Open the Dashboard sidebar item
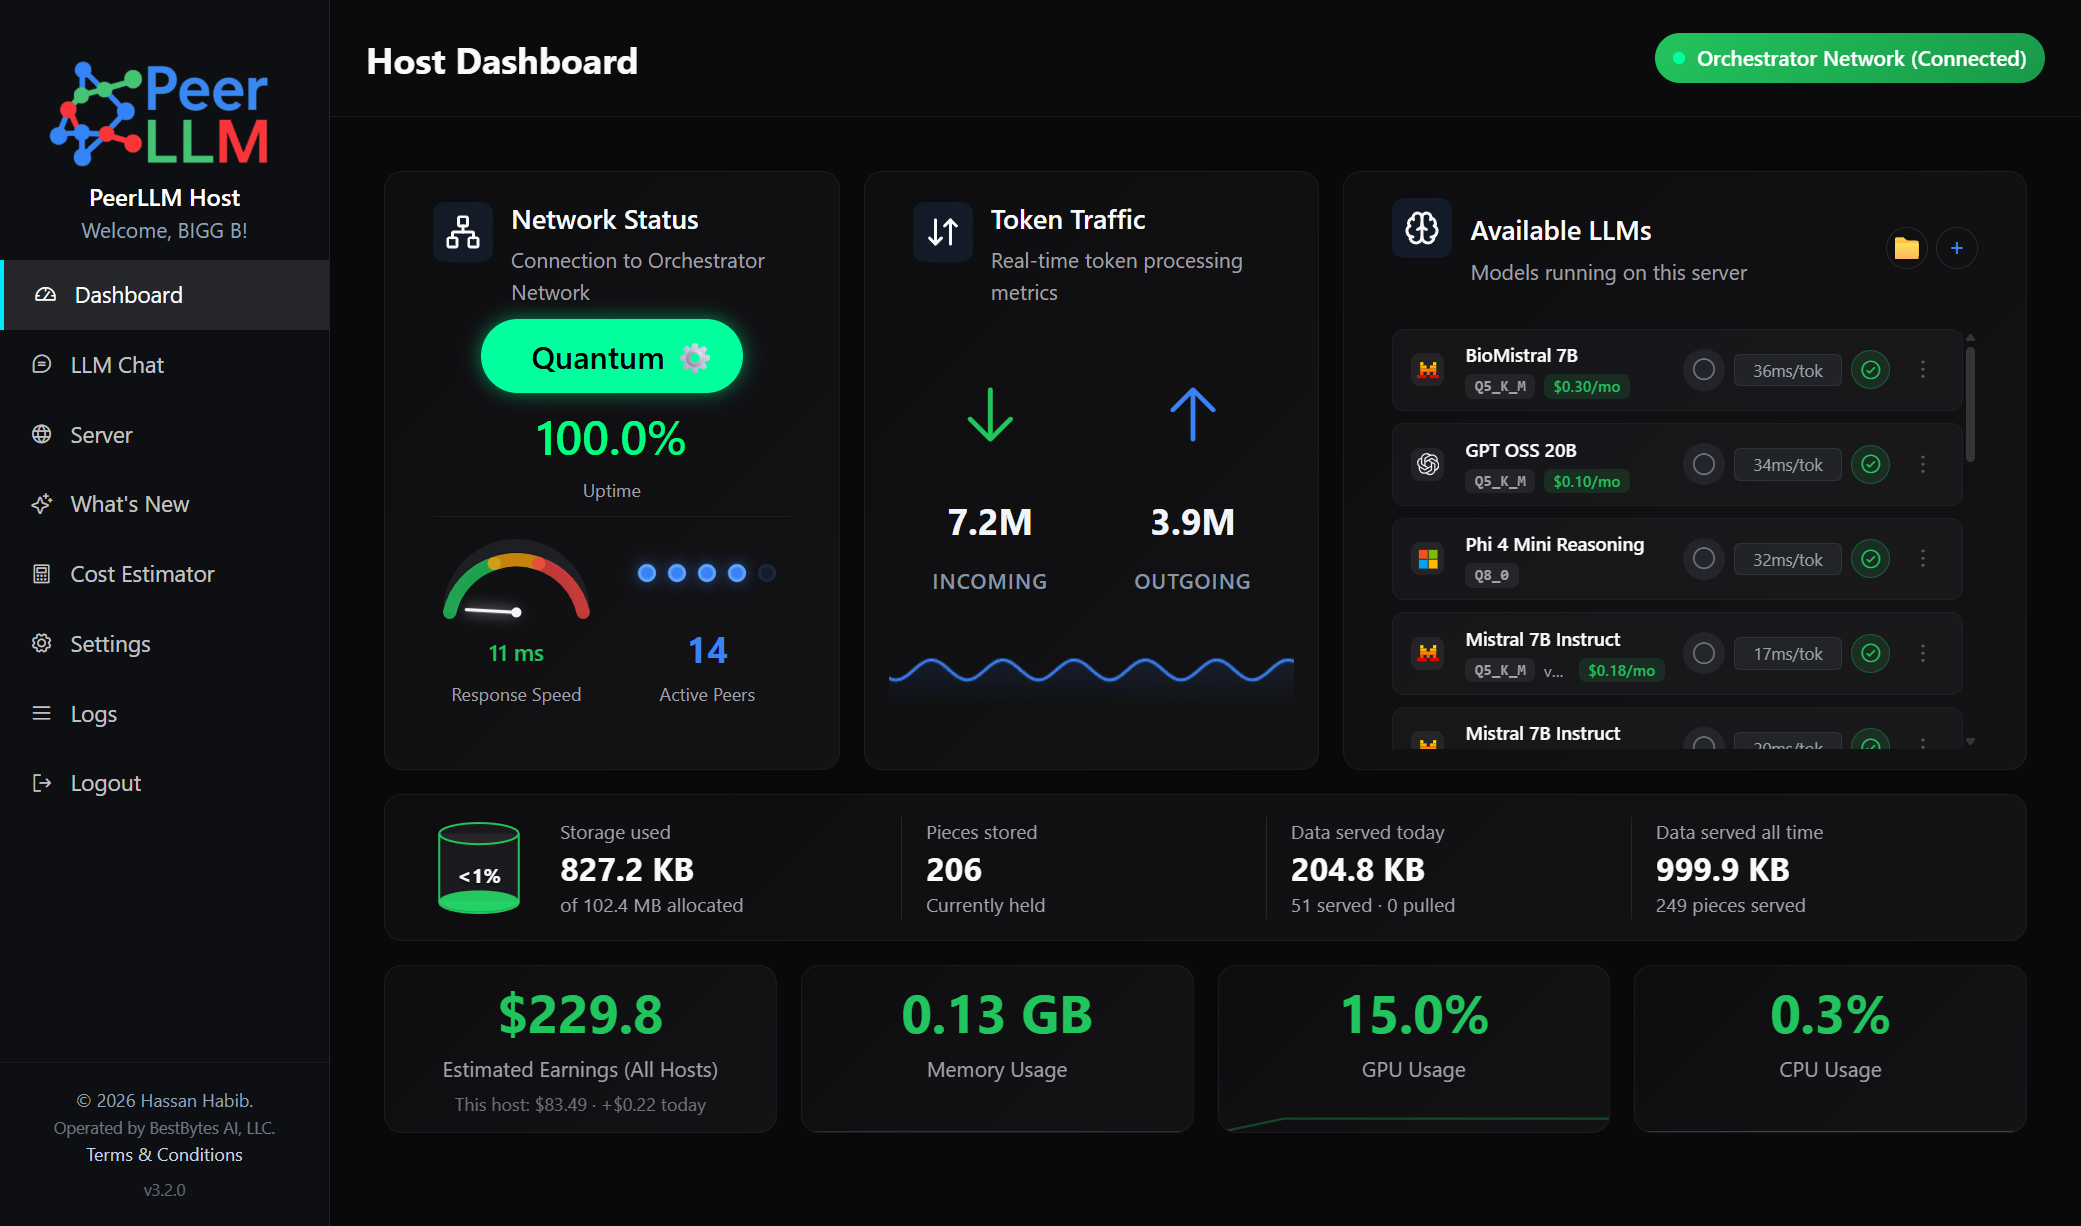This screenshot has width=2081, height=1226. [165, 295]
